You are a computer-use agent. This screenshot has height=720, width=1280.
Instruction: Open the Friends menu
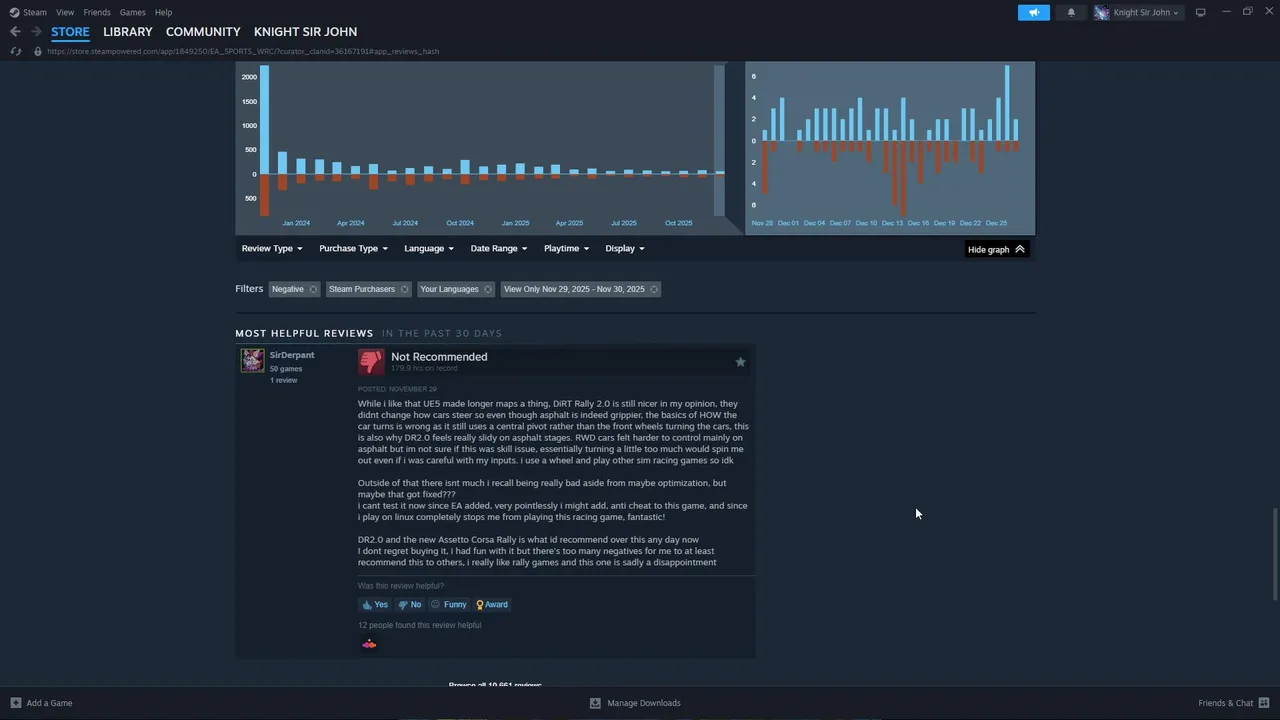[97, 12]
